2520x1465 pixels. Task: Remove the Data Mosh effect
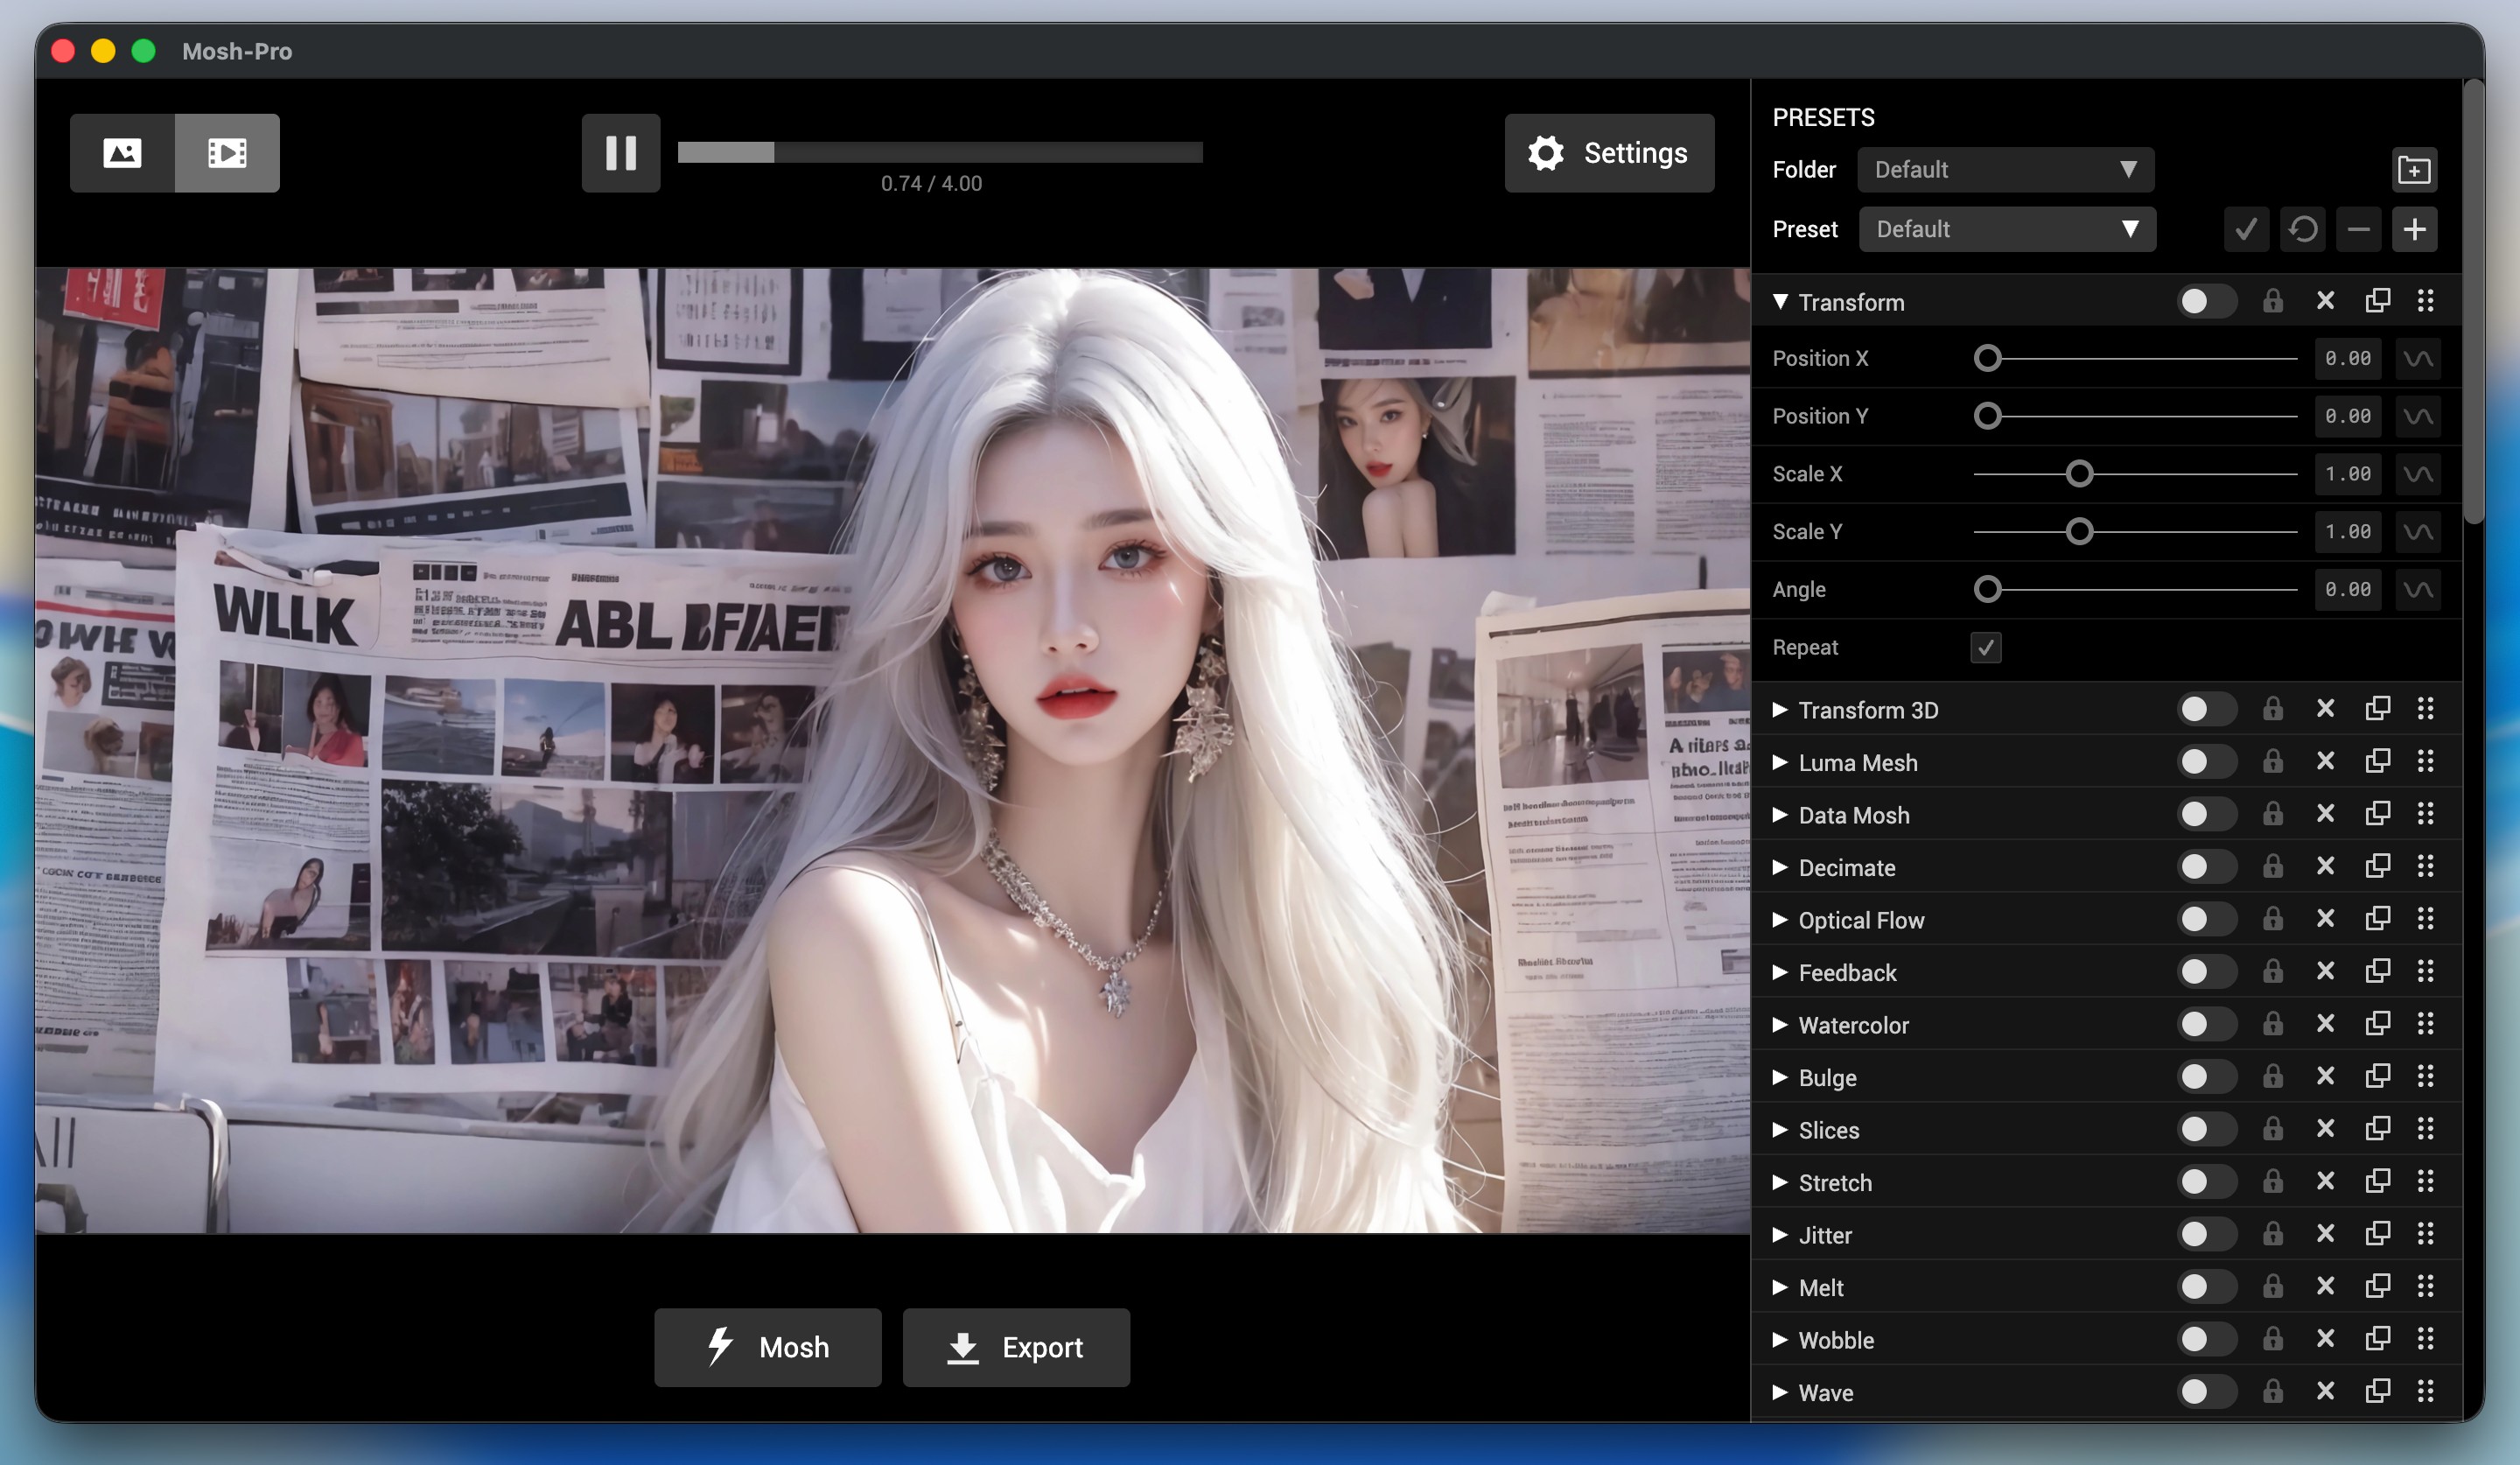pos(2325,814)
